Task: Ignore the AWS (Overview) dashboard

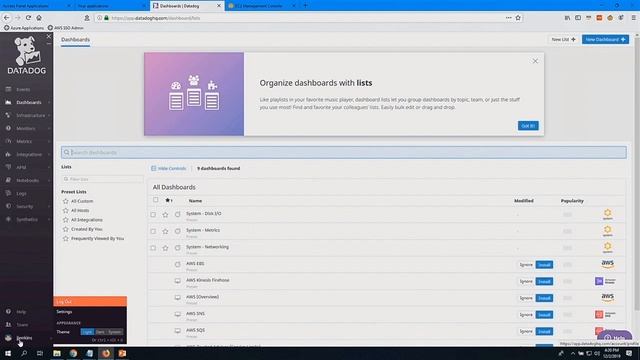Action: pyautogui.click(x=526, y=298)
